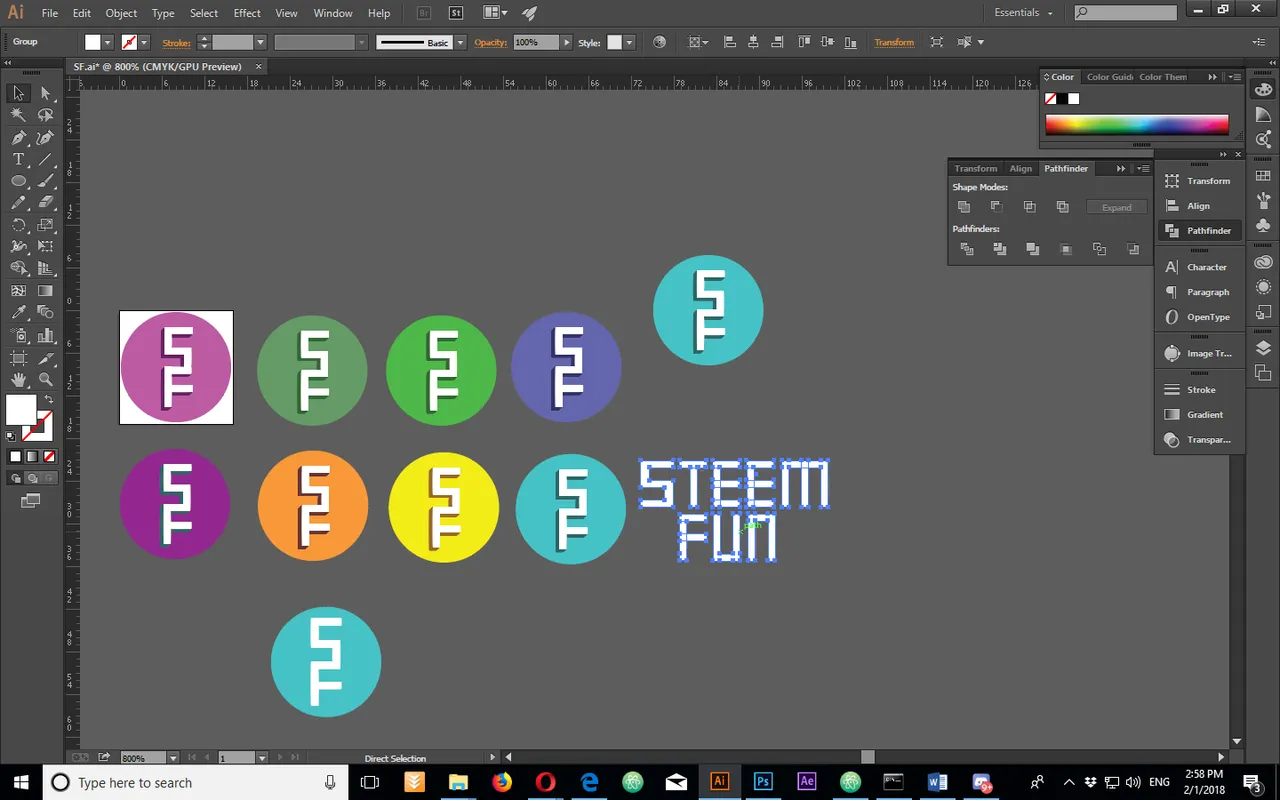Open the Basic brush definition dropdown
1280x800 pixels.
pyautogui.click(x=460, y=42)
